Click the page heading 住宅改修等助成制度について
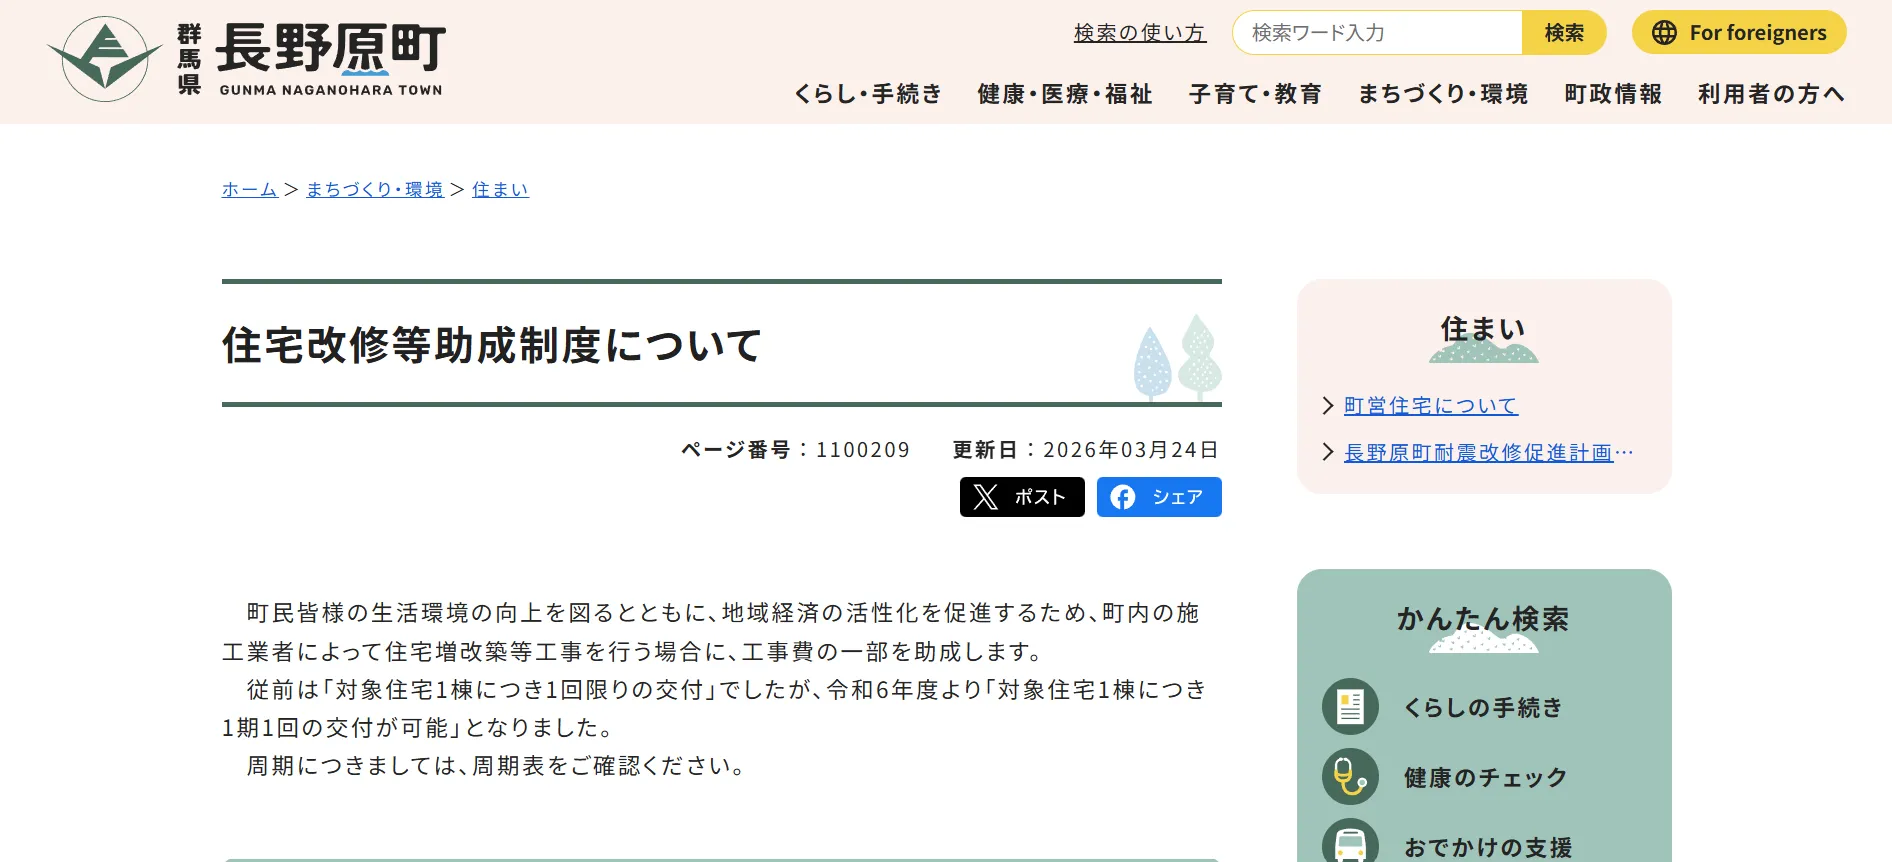Viewport: 1892px width, 862px height. coord(492,345)
